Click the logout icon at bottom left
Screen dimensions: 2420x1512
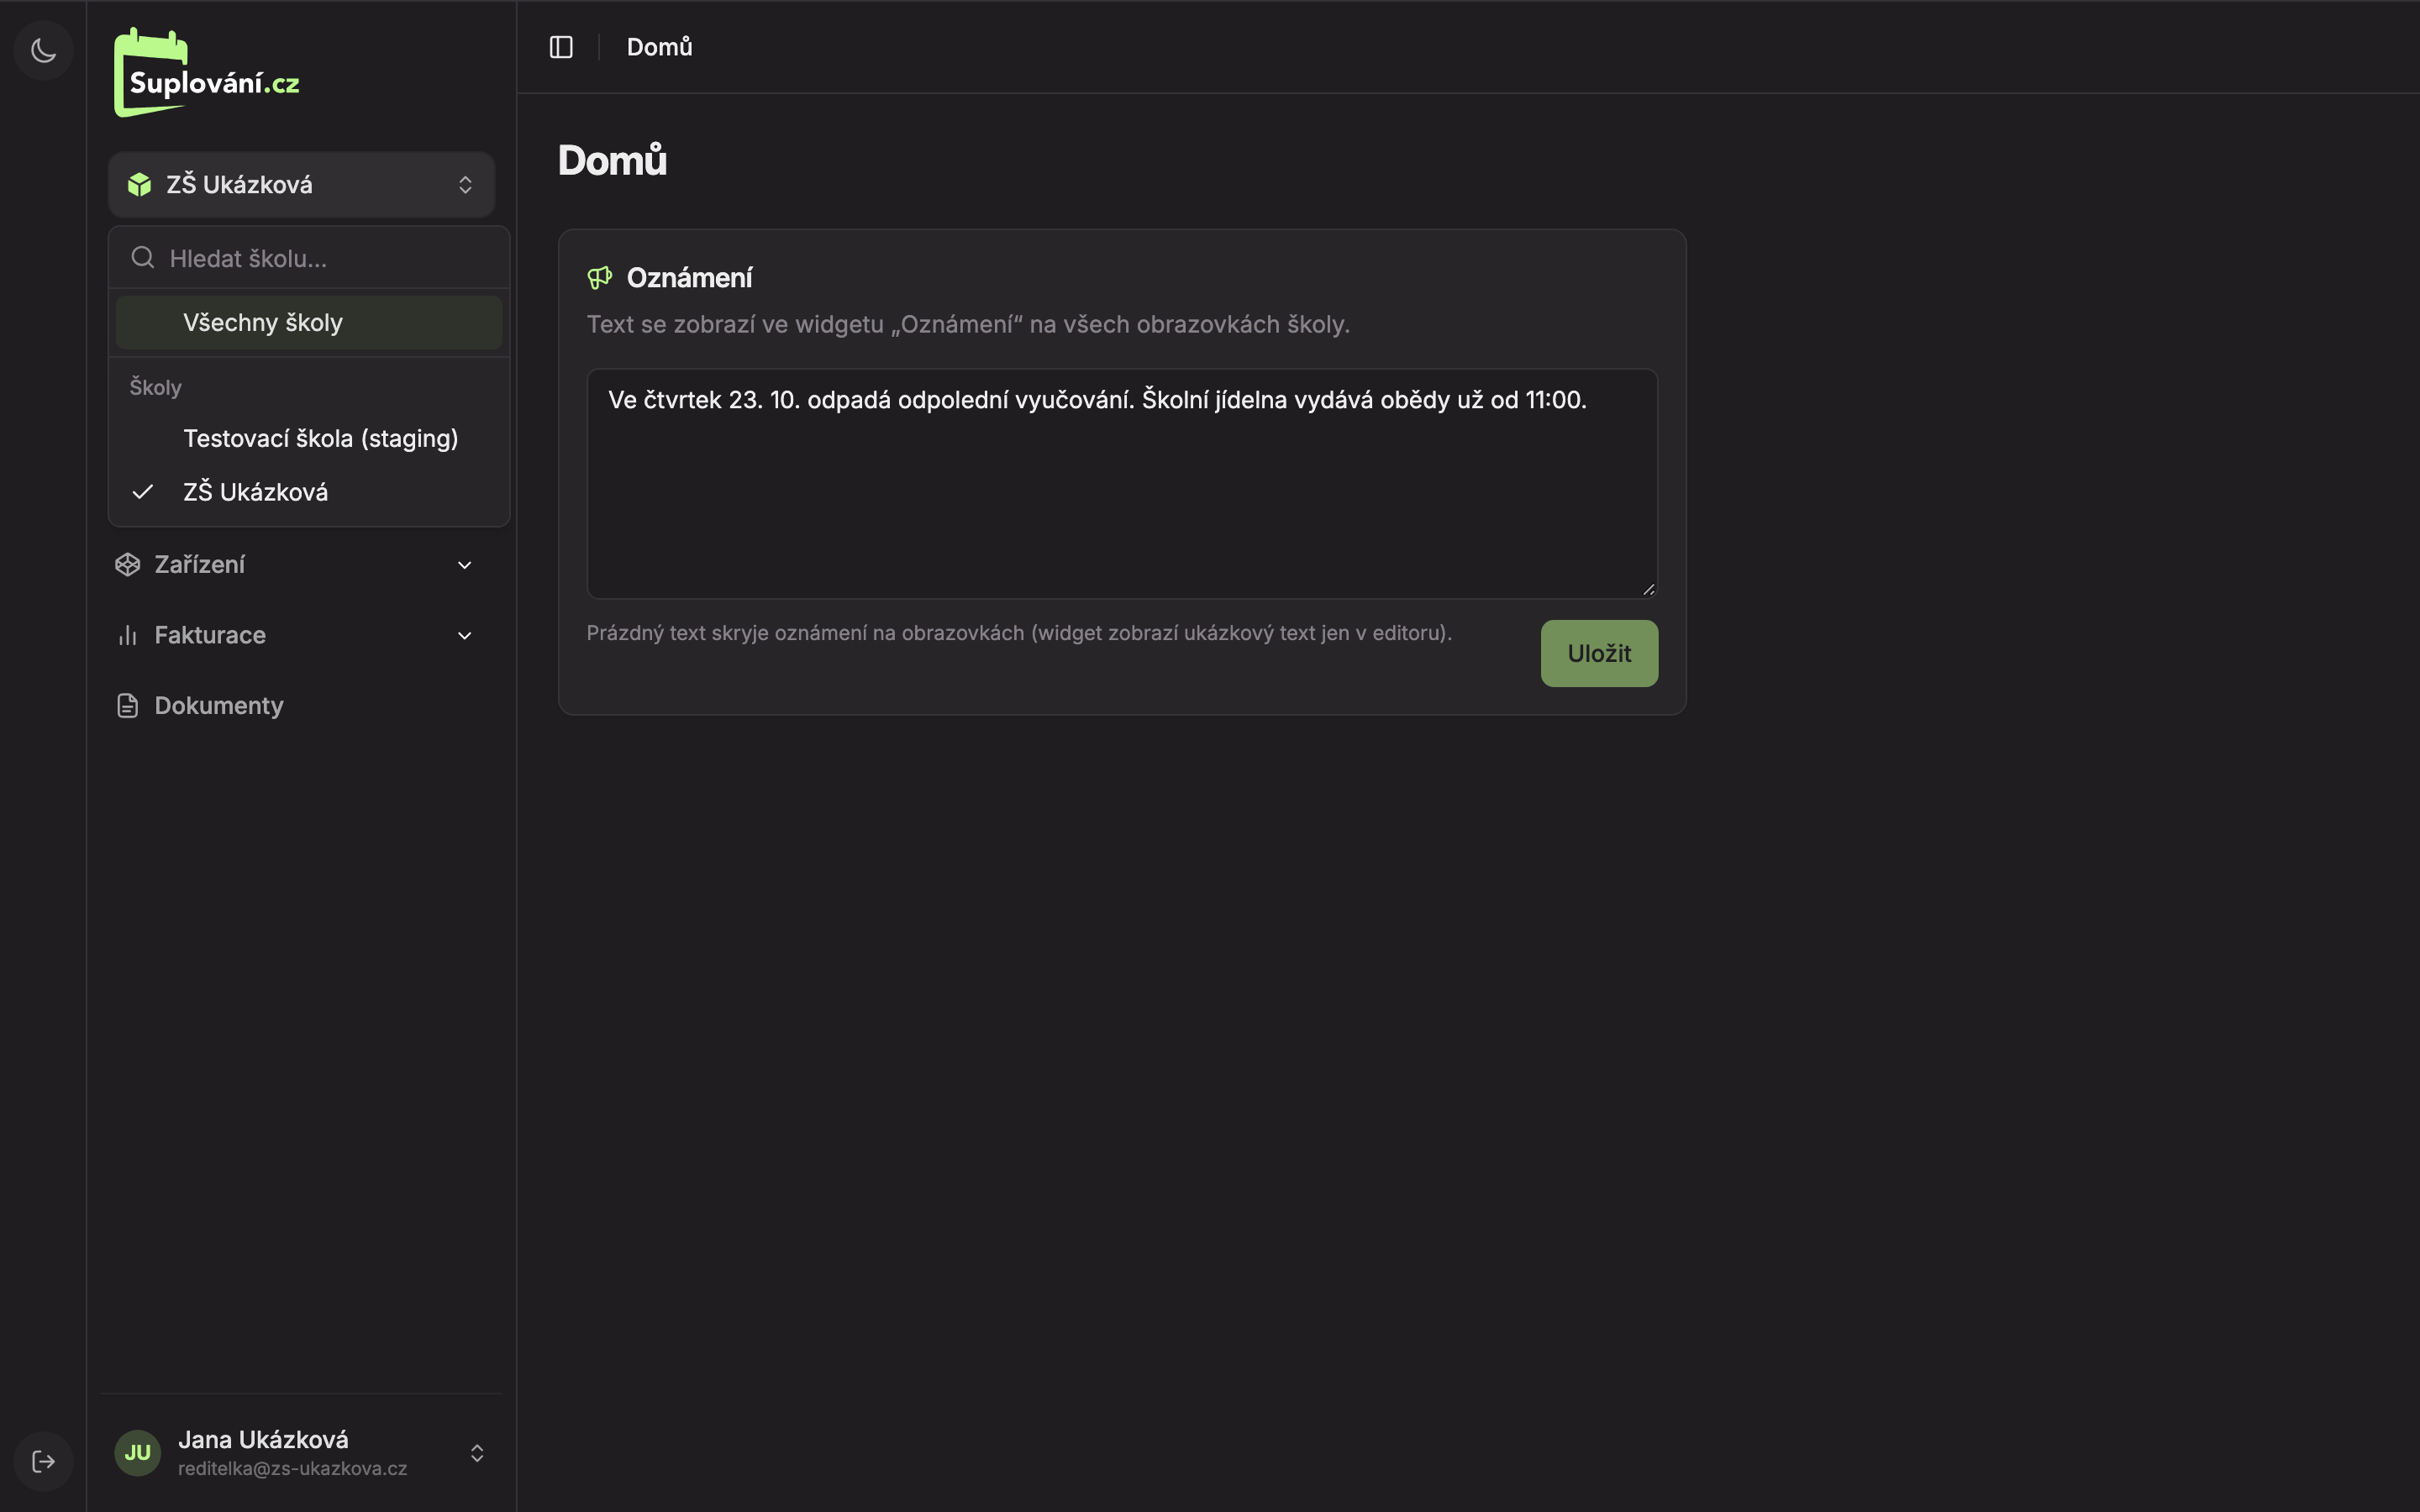(x=43, y=1461)
